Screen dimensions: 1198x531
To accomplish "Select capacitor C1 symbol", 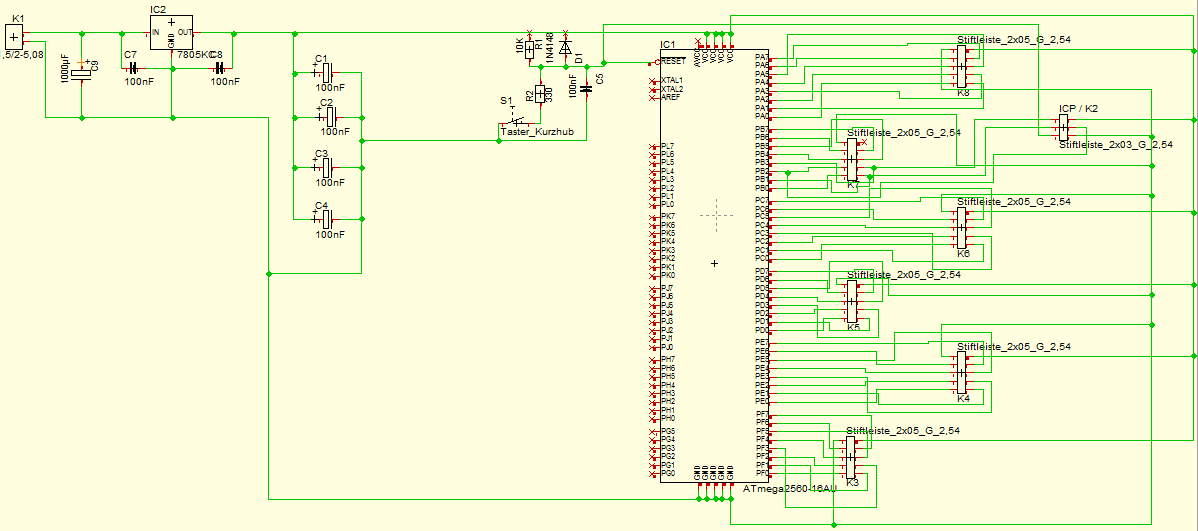I will click(325, 73).
